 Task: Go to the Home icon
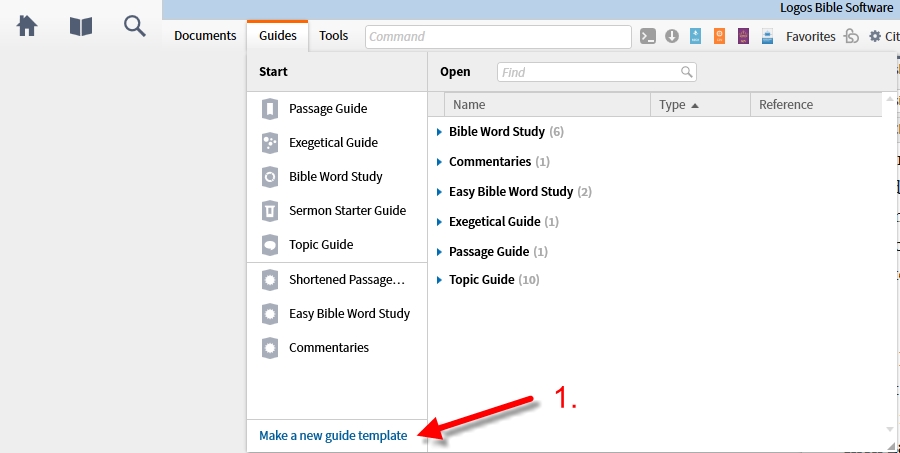click(27, 26)
